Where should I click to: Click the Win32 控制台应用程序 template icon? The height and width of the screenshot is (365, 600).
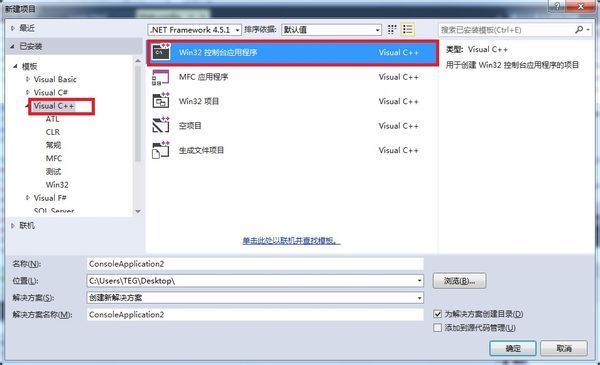pos(161,52)
